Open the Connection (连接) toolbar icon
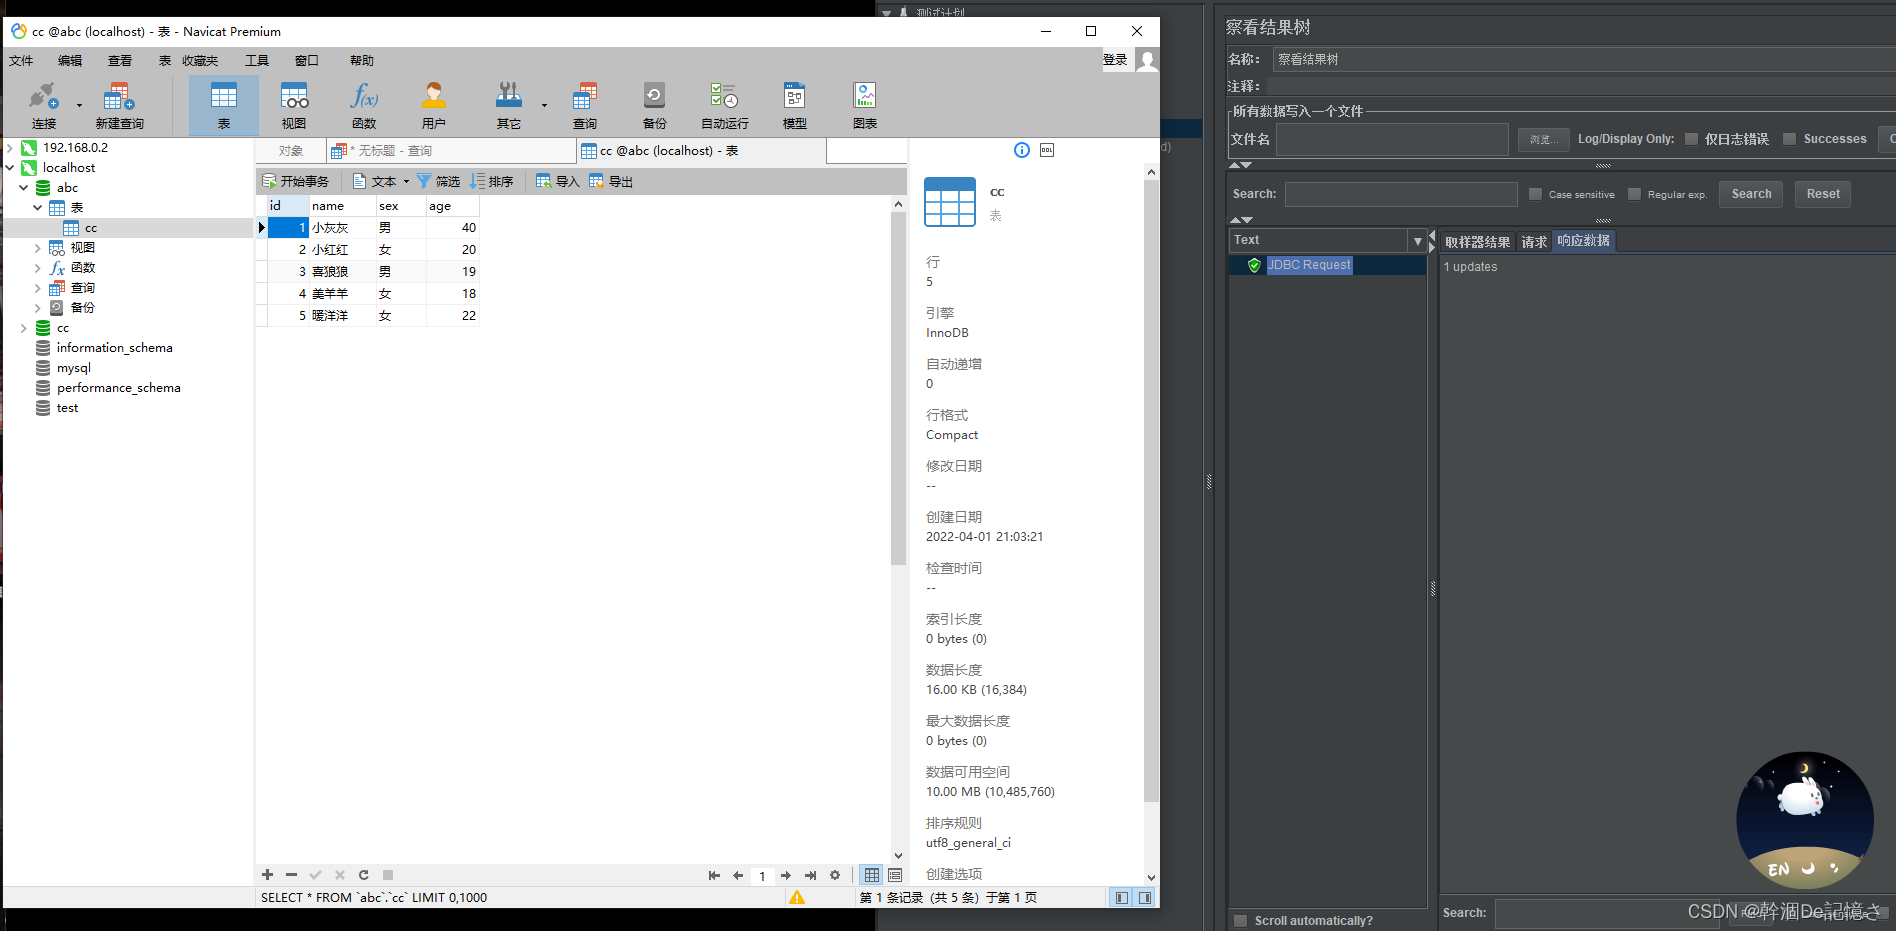This screenshot has width=1896, height=931. (44, 106)
